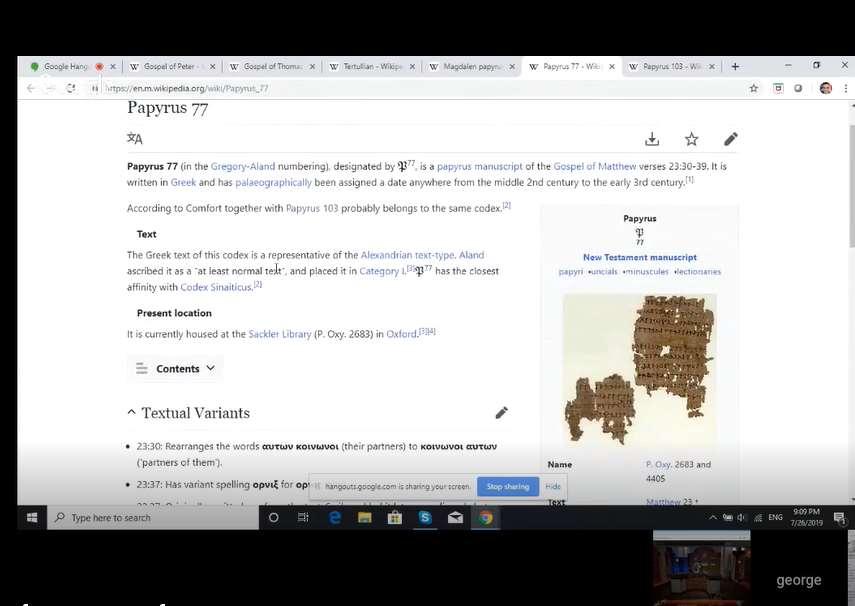Open a new browser tab
Screen dimensions: 855x606
[x=735, y=66]
